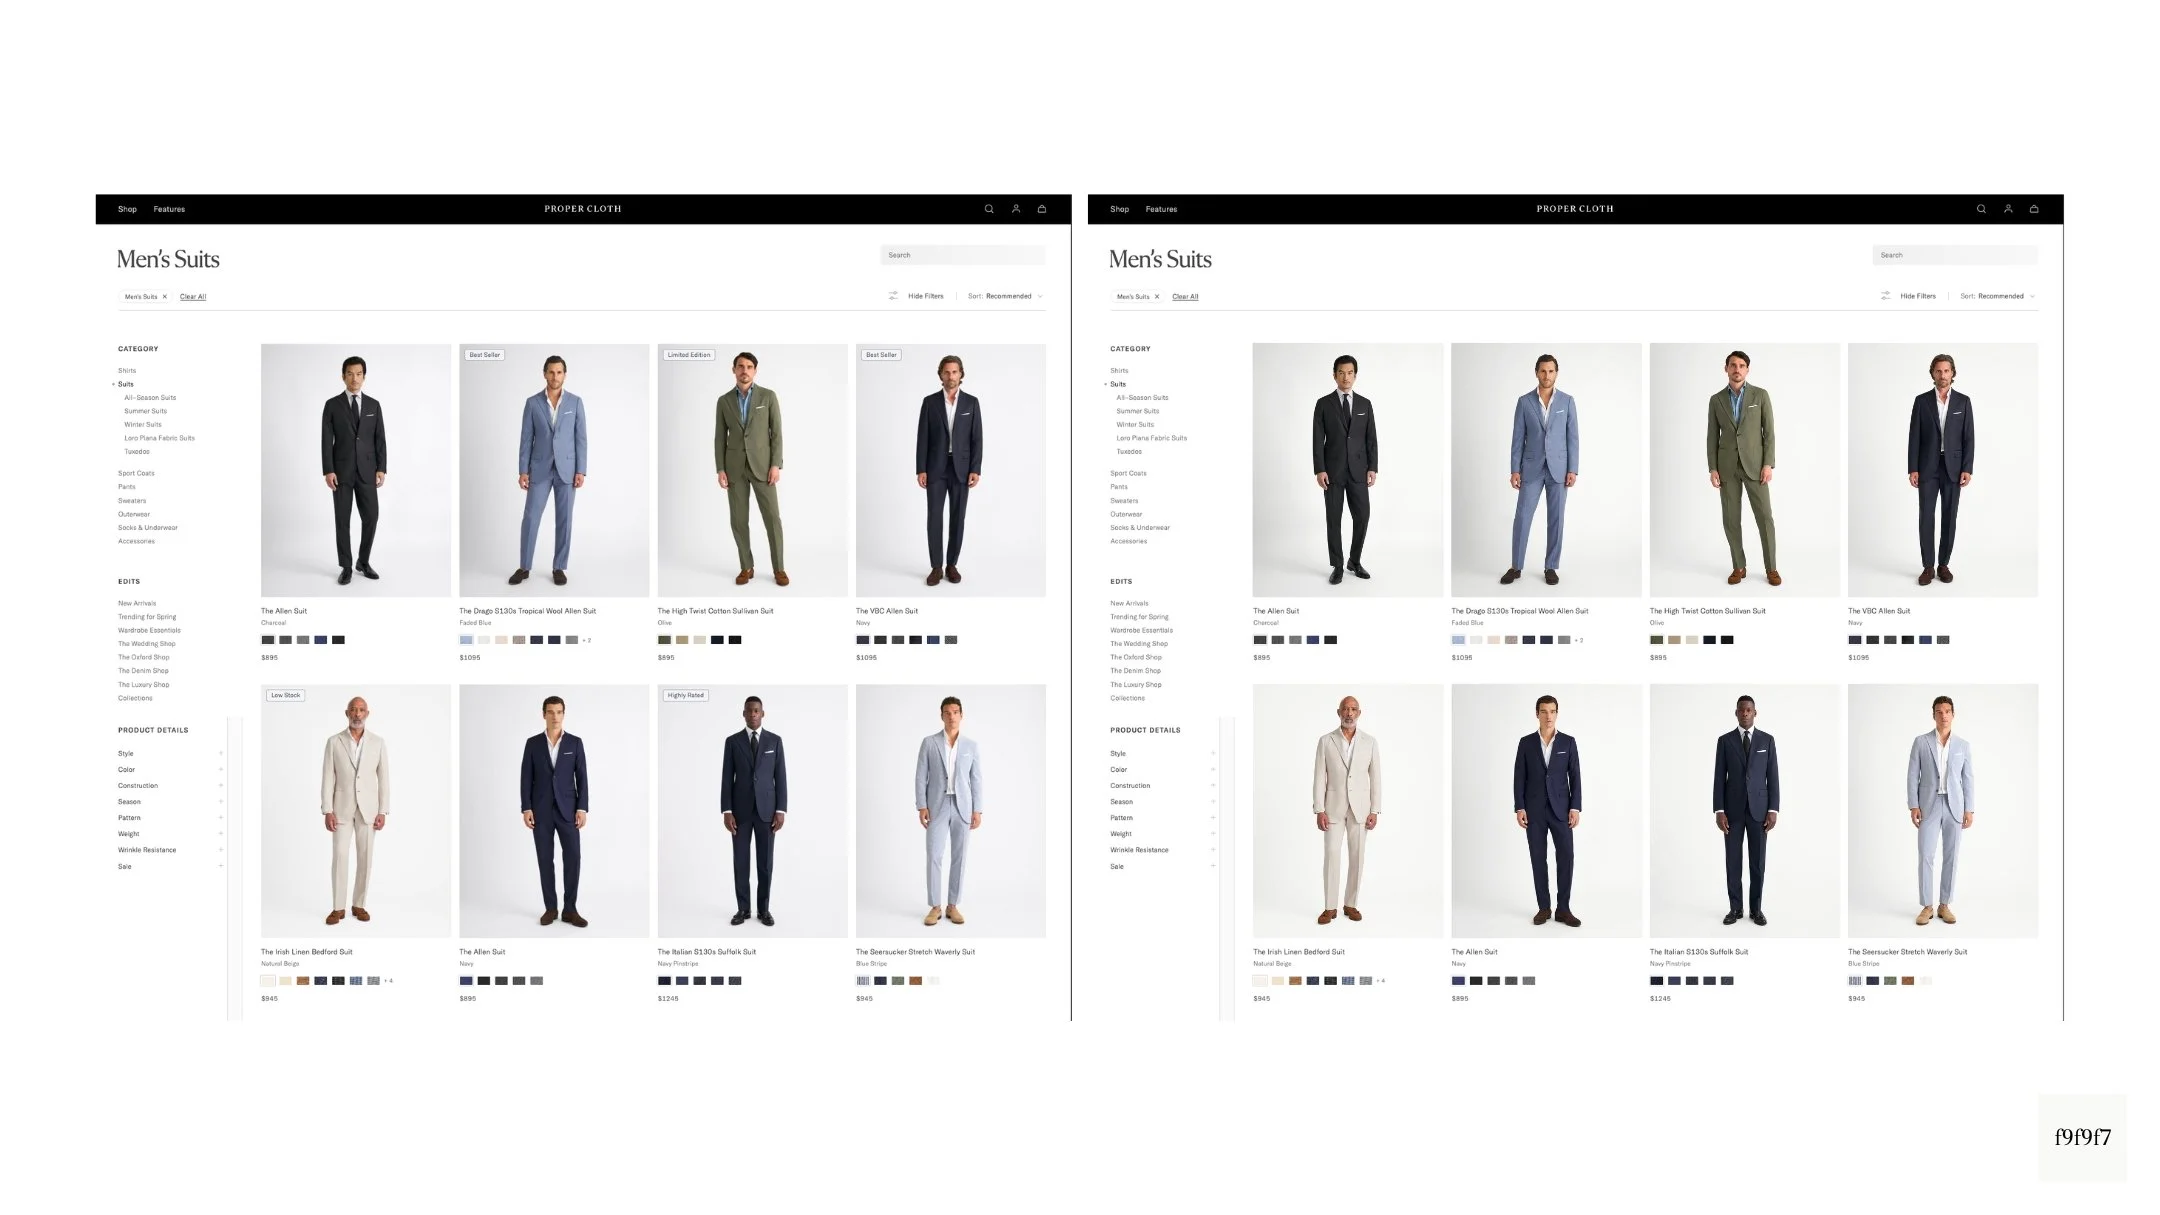Open the account profile icon in left page header
The width and height of the screenshot is (2160, 1215).
click(1015, 209)
